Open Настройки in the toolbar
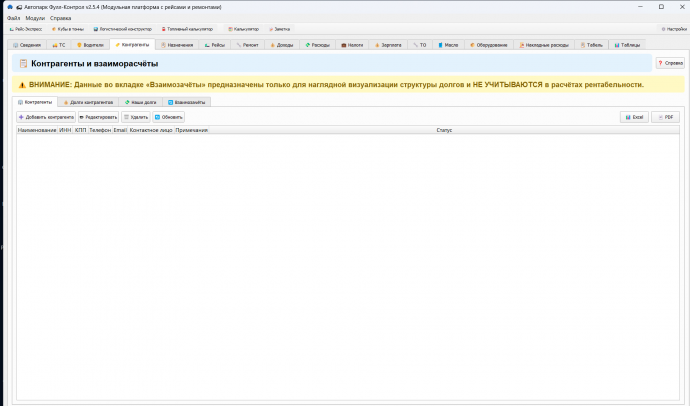 (x=674, y=29)
